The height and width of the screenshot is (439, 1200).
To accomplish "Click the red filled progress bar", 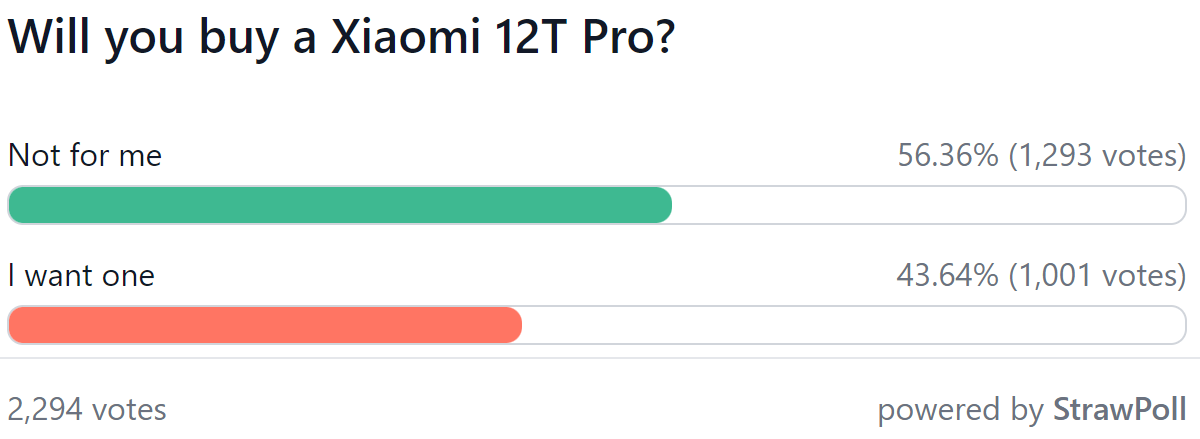I will tap(265, 325).
